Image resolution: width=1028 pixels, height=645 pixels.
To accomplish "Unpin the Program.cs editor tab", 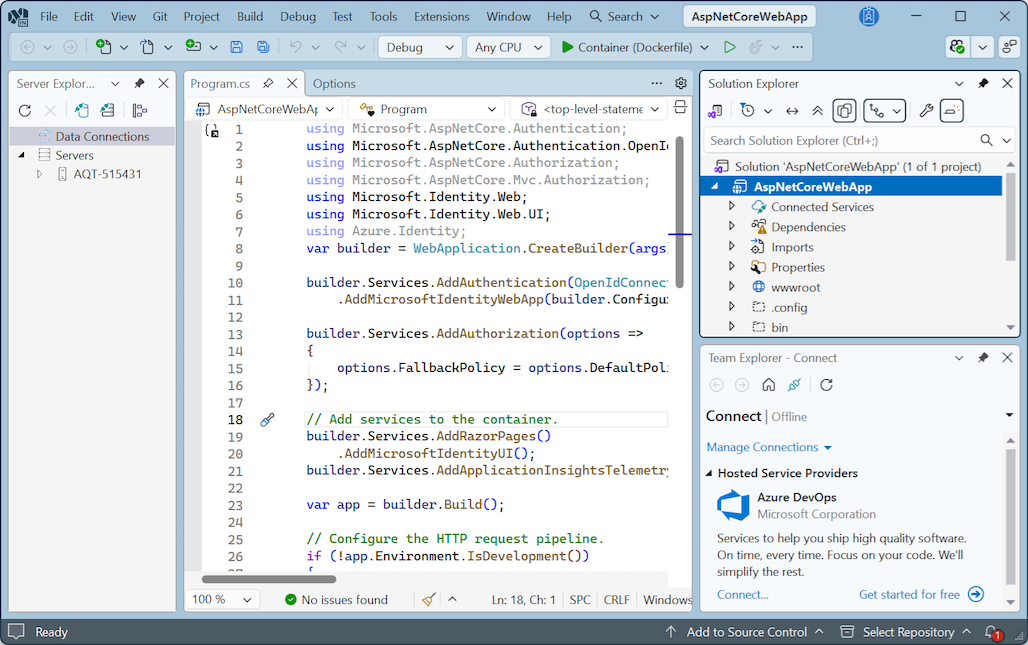I will click(x=268, y=83).
